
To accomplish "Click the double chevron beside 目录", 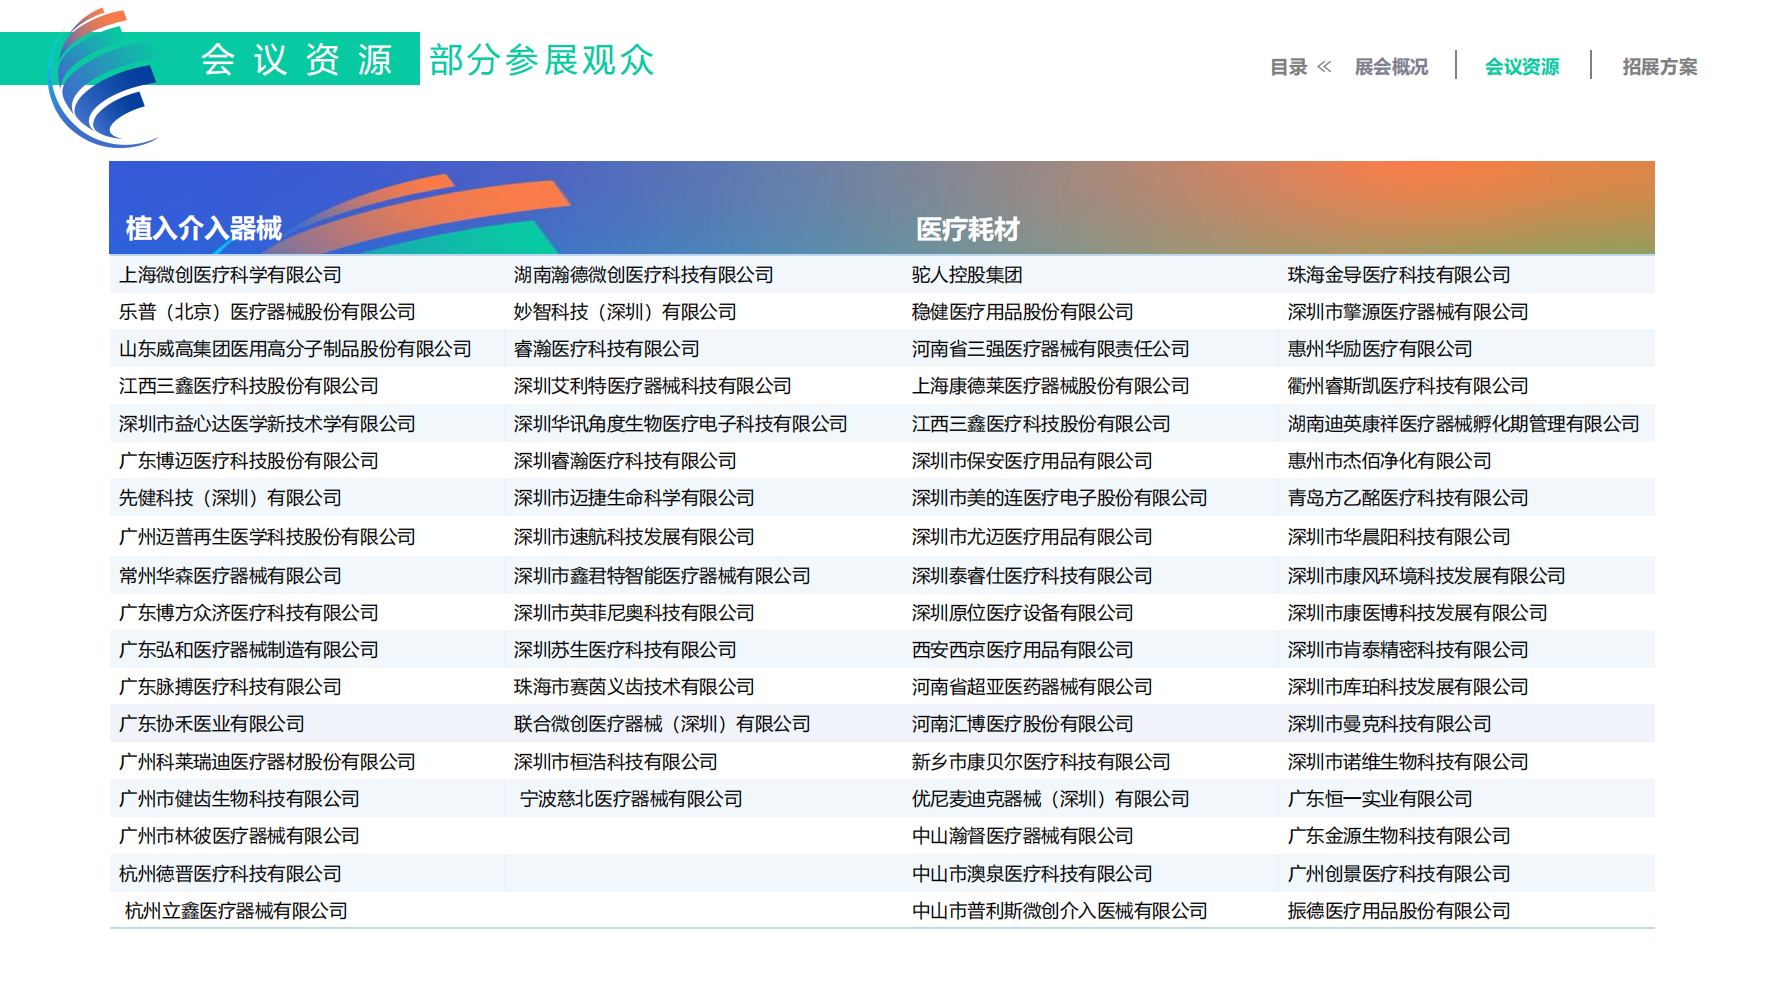I will tap(1324, 67).
